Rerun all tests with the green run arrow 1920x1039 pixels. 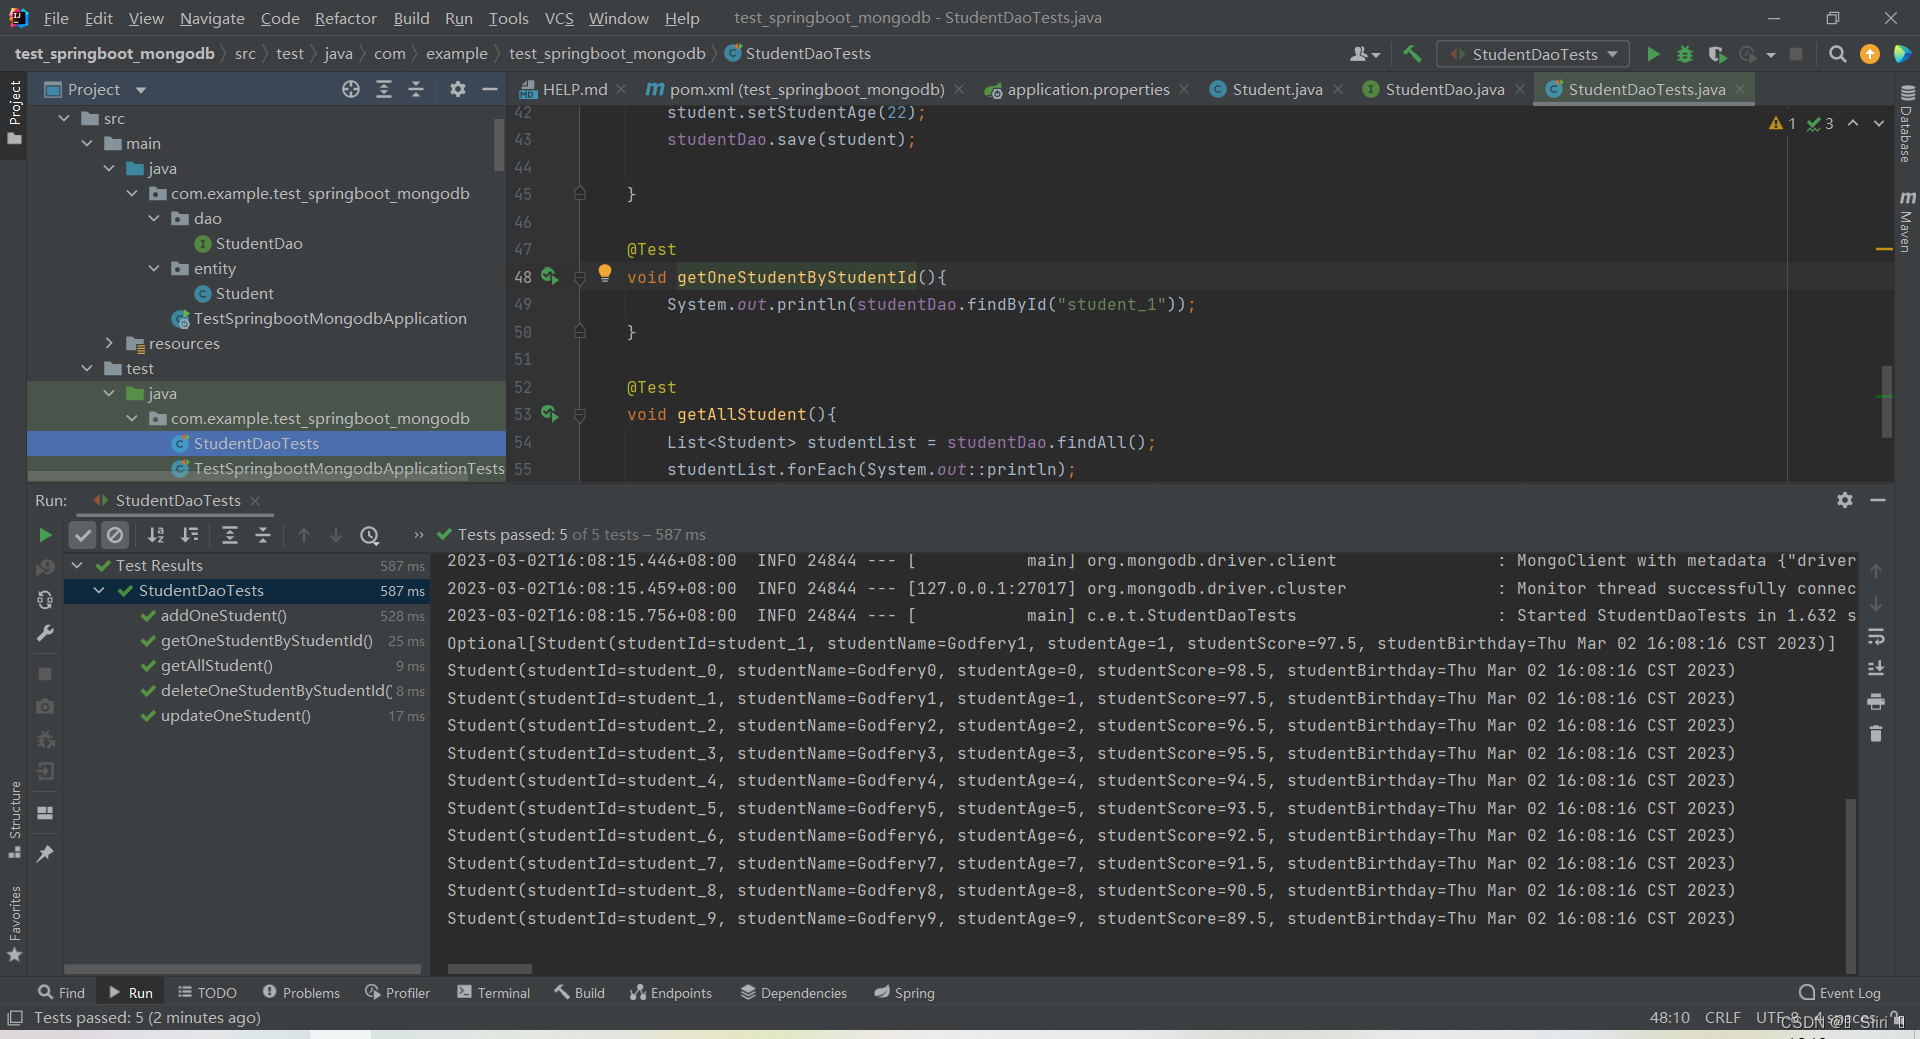point(44,535)
